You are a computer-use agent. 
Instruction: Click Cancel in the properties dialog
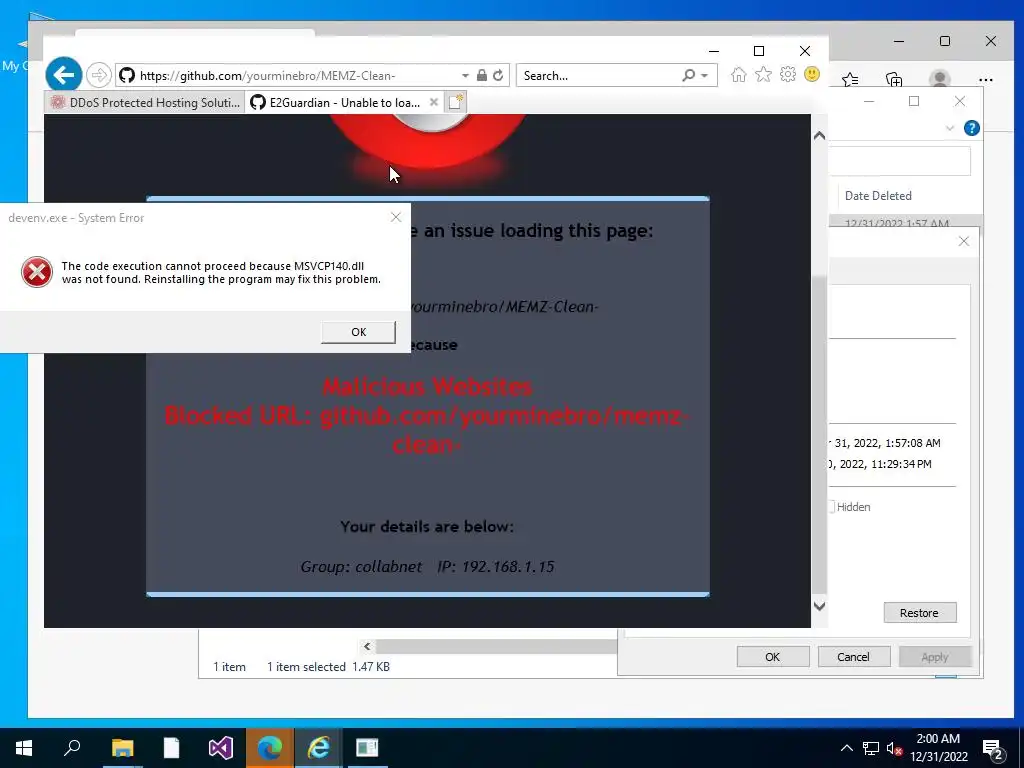[853, 657]
